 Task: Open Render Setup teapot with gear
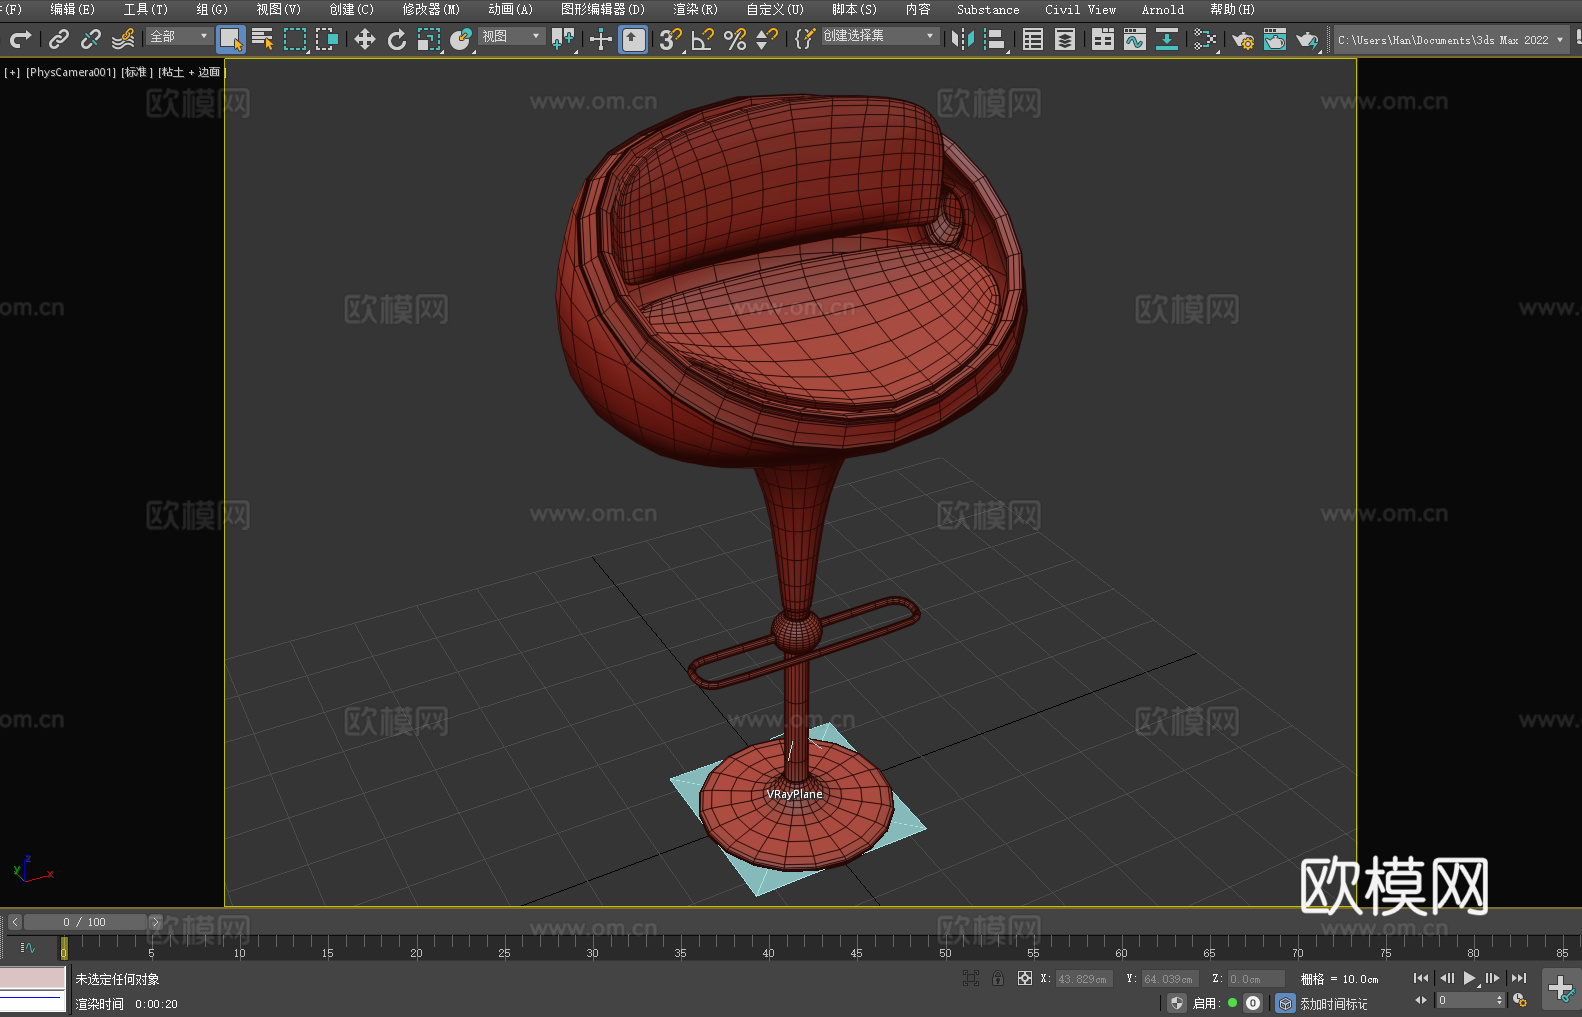1242,40
